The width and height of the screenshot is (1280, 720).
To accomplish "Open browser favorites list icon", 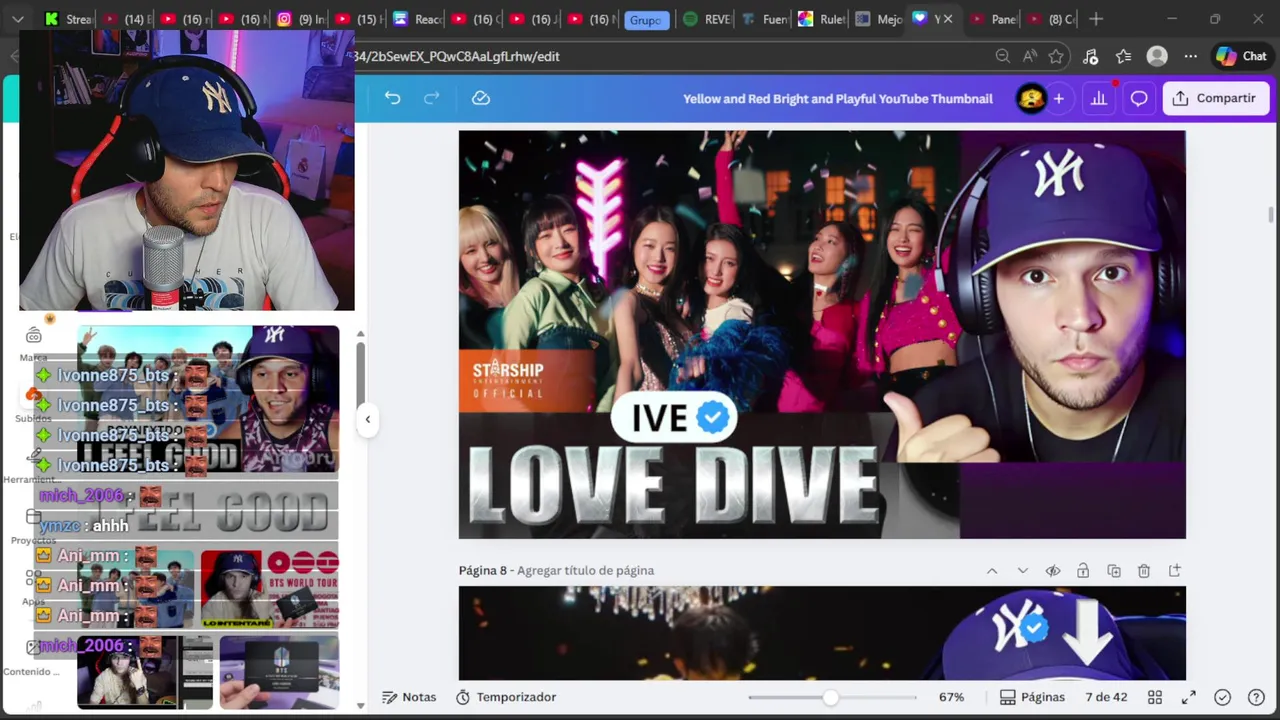I will [1124, 57].
